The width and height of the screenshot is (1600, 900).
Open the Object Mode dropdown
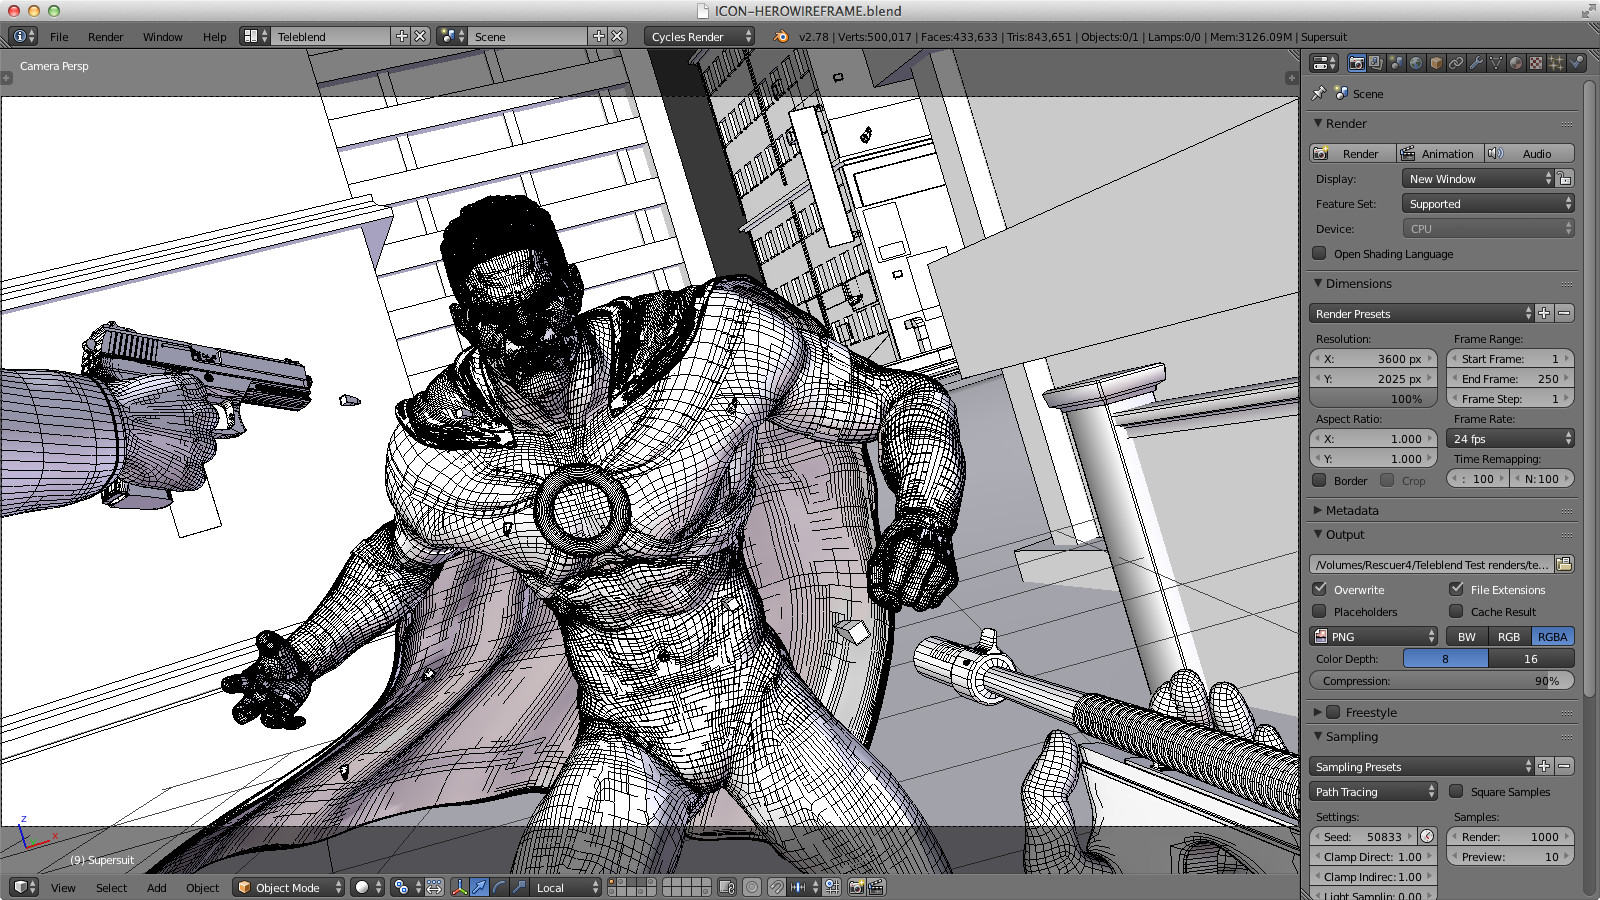(289, 887)
